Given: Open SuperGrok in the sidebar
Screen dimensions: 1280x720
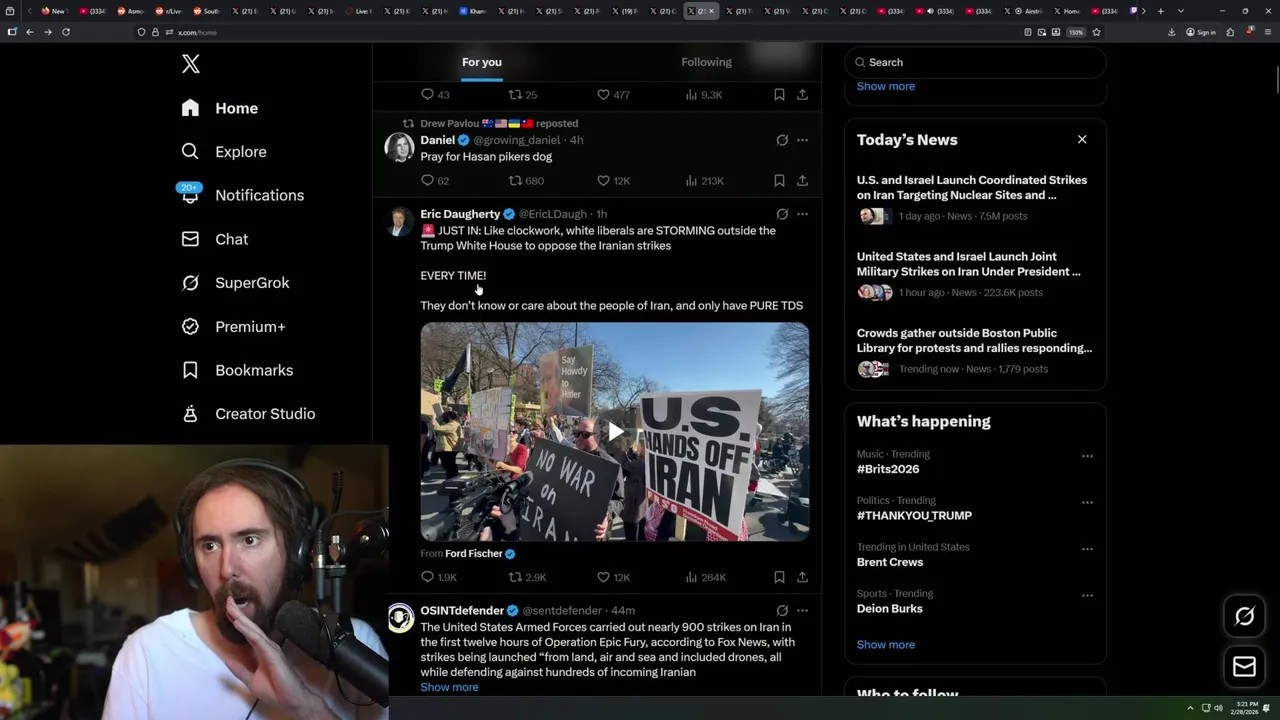Looking at the screenshot, I should point(235,283).
